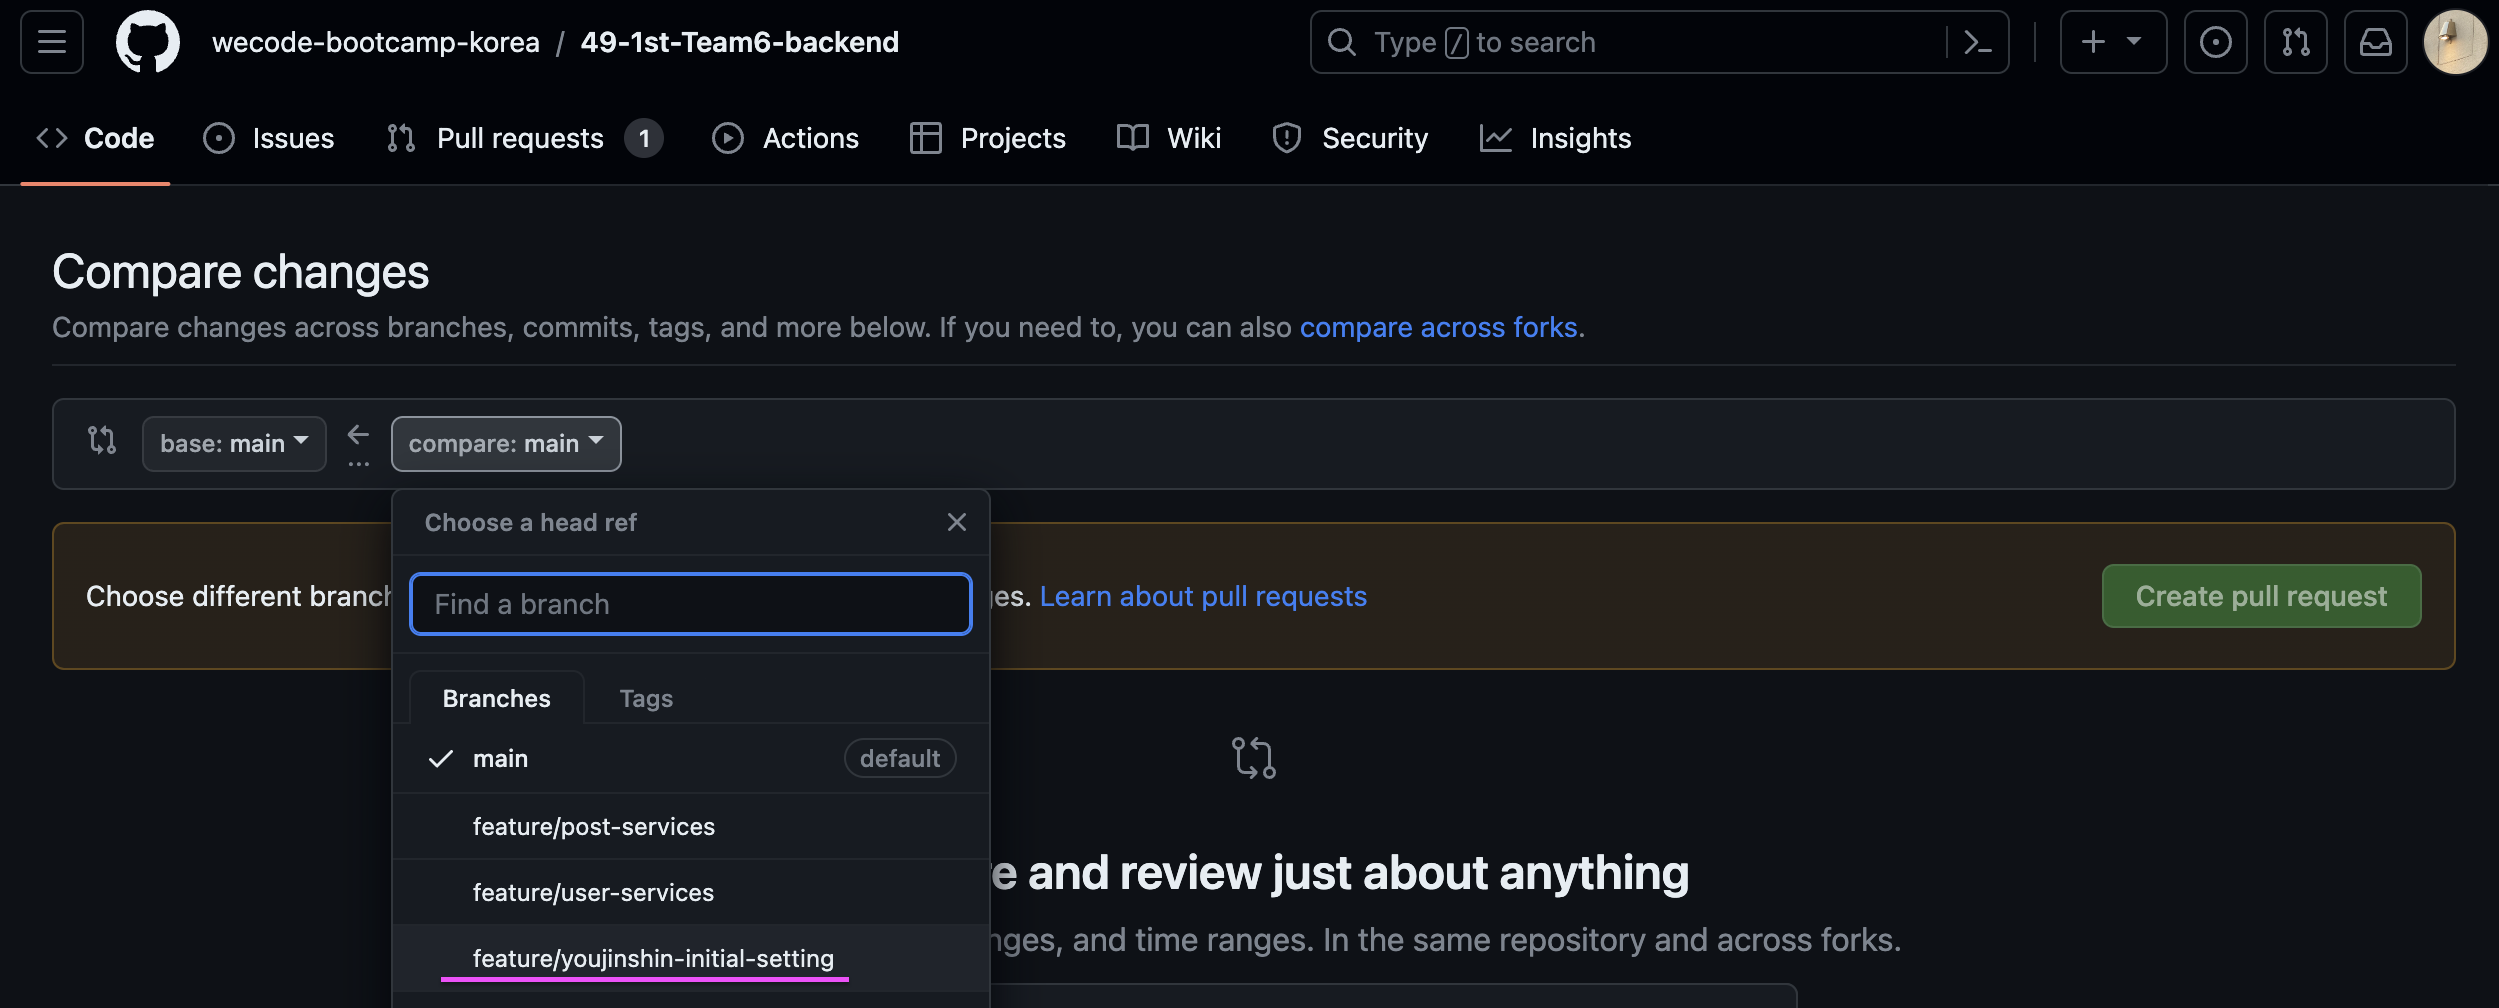Click the large pull request graphic icon
This screenshot has width=2499, height=1008.
1253,758
